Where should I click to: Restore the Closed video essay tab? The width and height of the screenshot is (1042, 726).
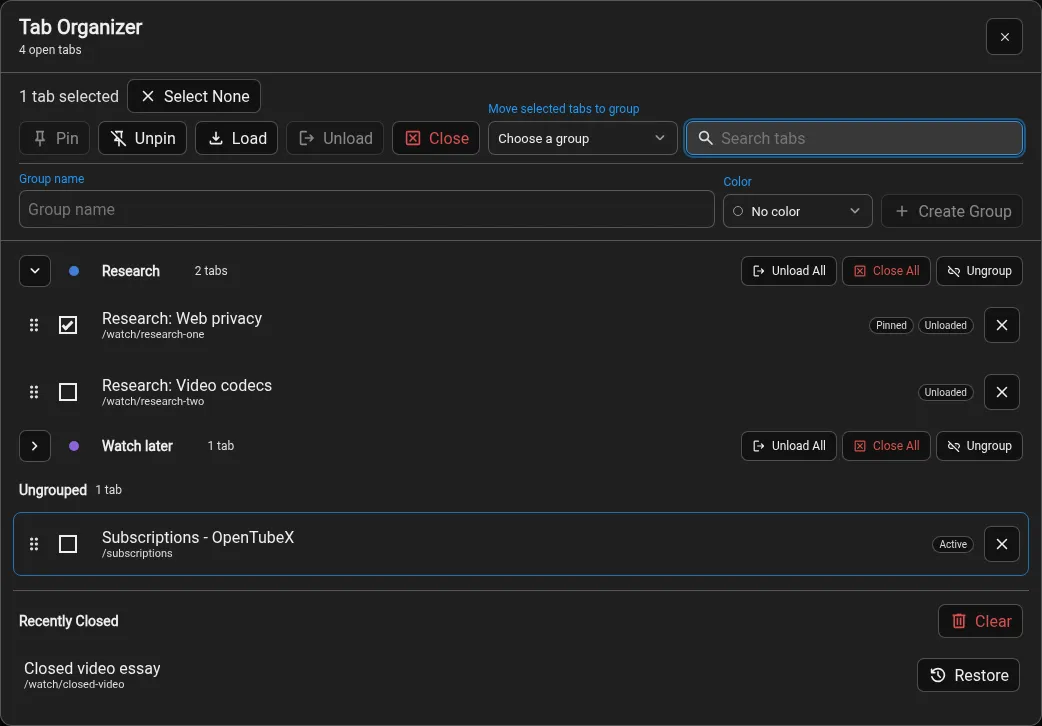[x=968, y=675]
